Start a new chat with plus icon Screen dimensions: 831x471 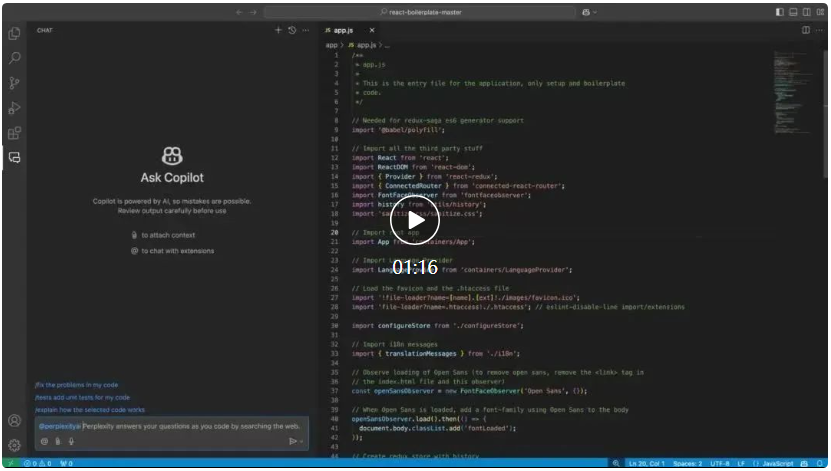279,31
